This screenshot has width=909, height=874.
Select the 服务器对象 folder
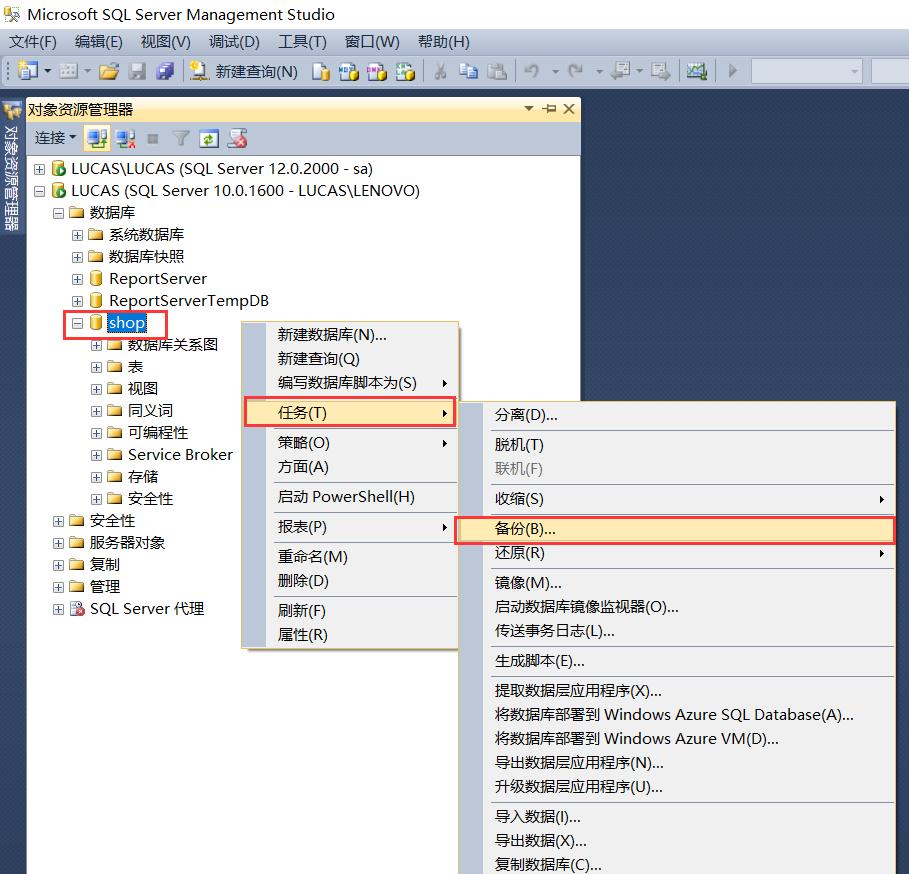[128, 542]
